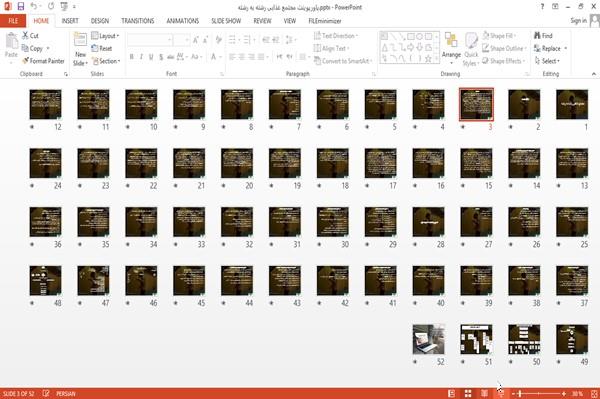The height and width of the screenshot is (399, 600).
Task: Select slide thumbnail 12
Action: point(45,104)
